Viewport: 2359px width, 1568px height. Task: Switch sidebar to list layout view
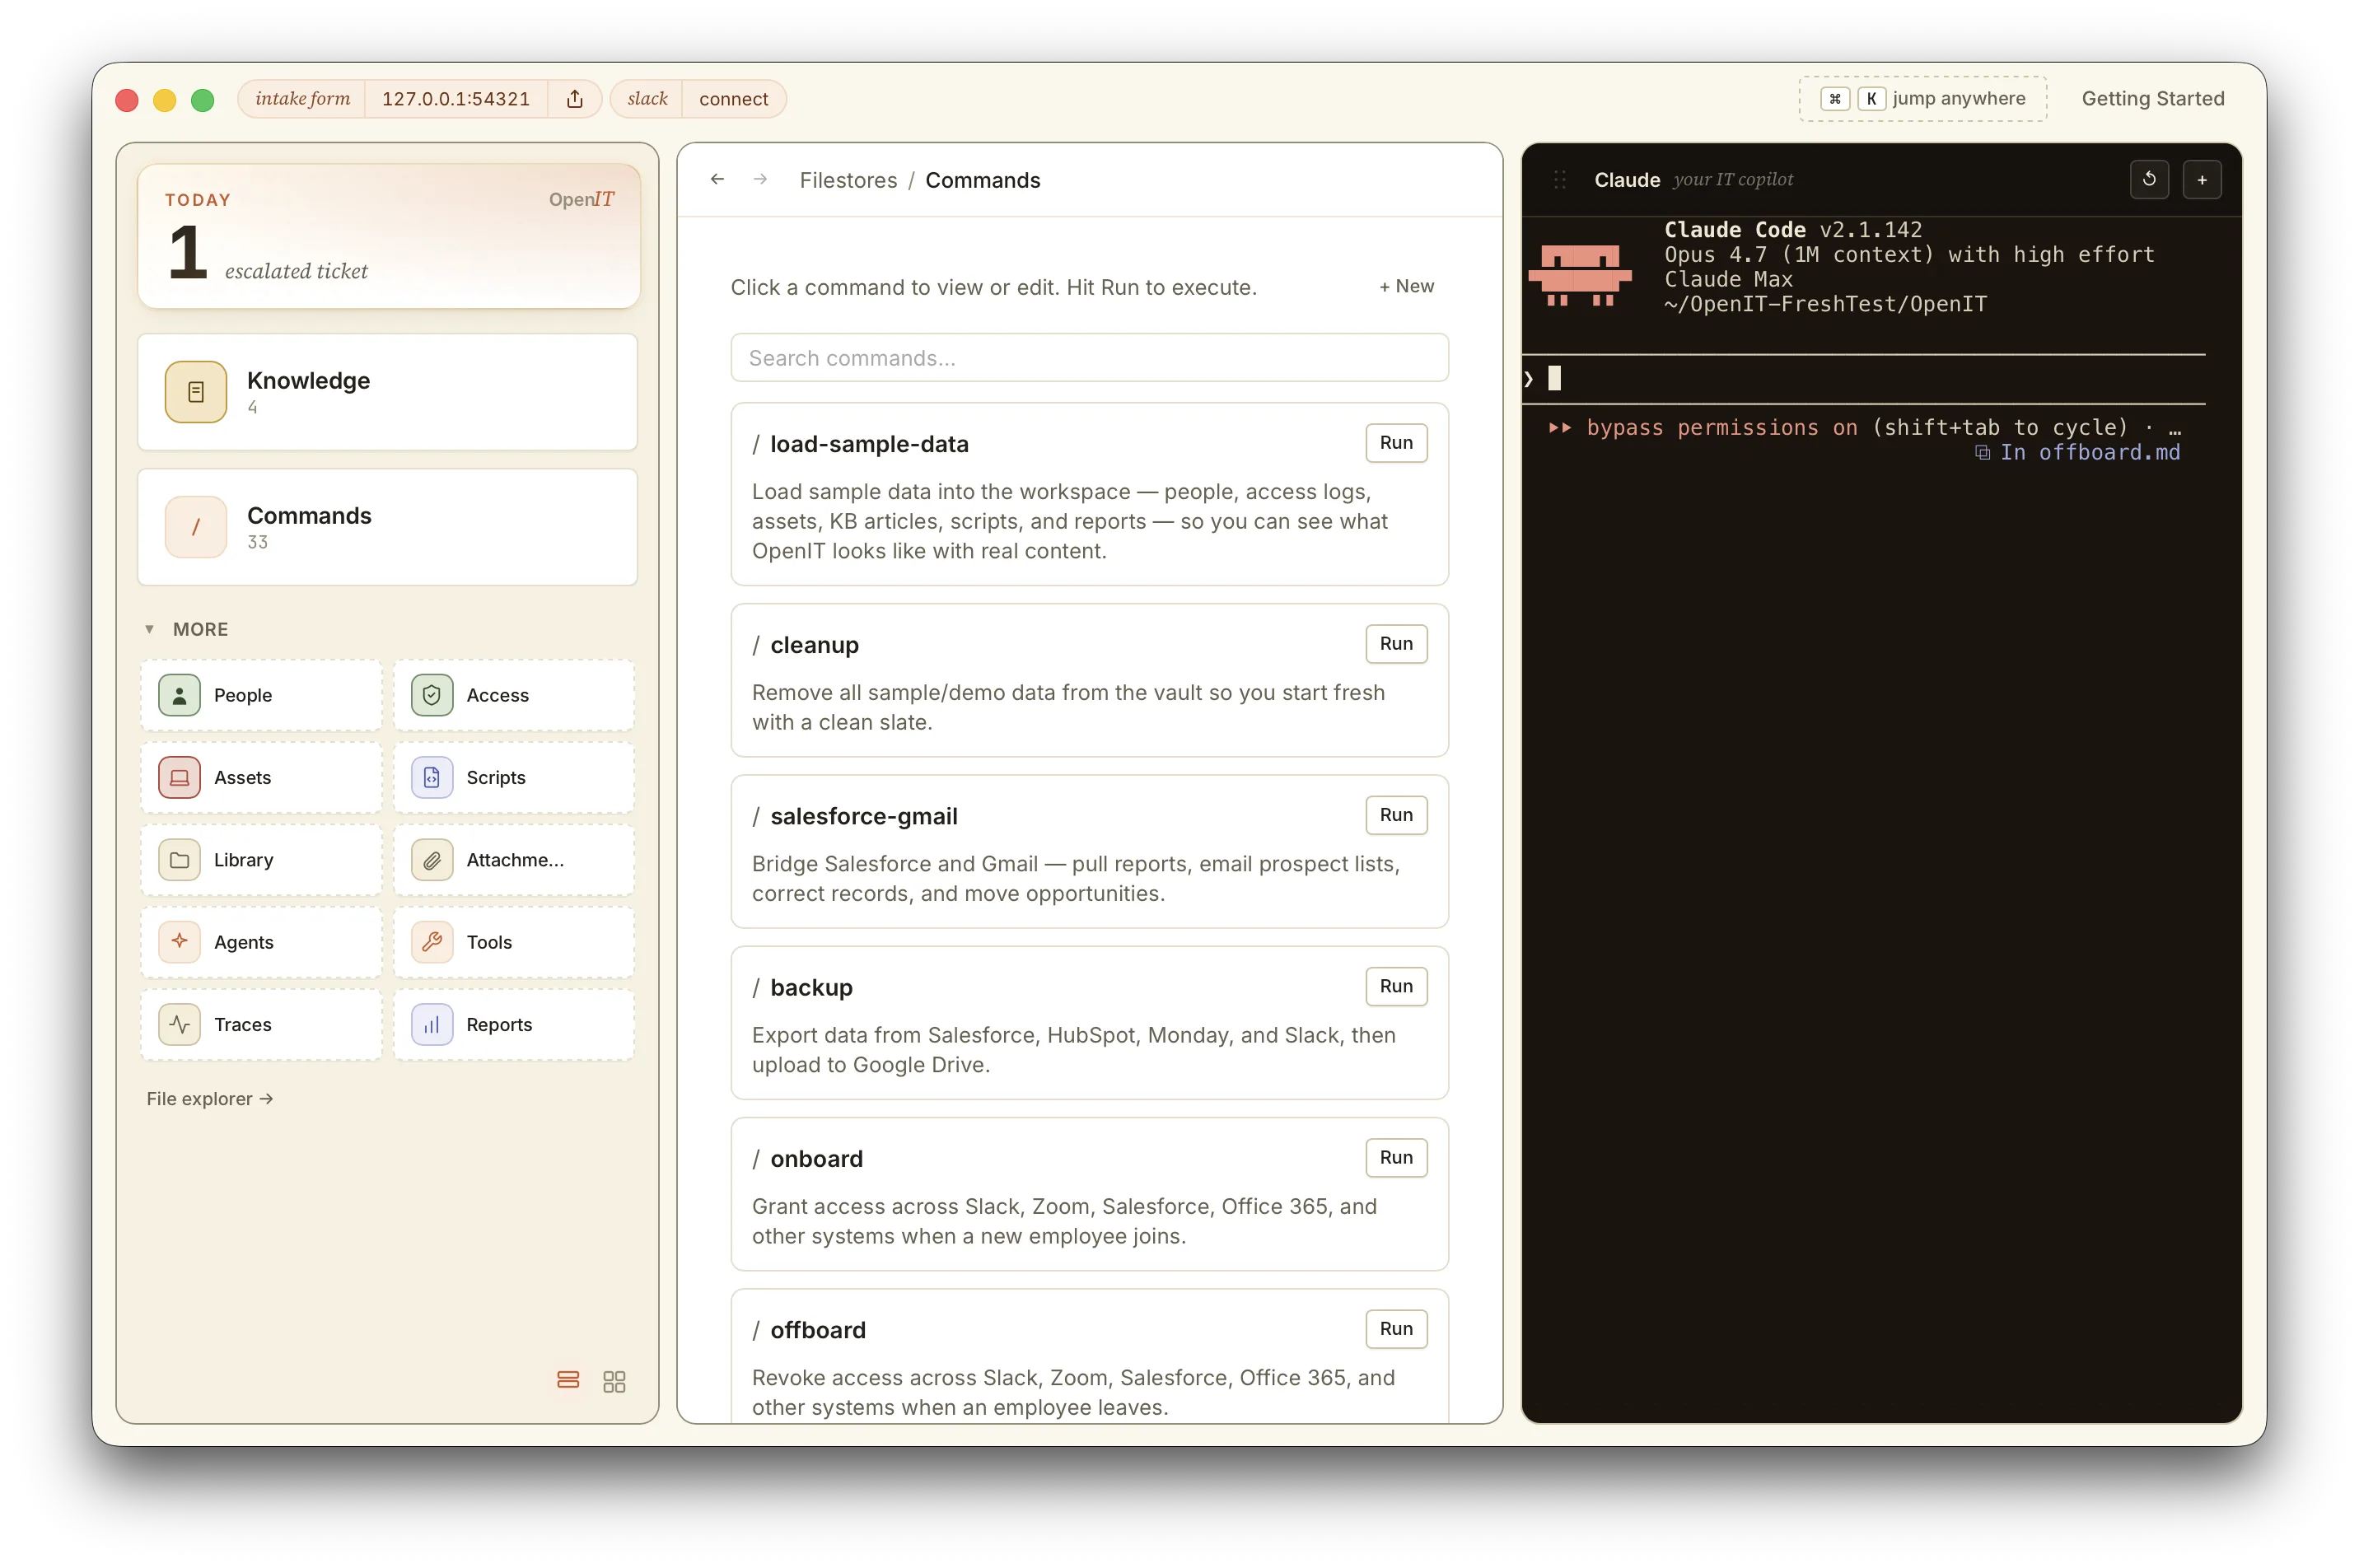[568, 1380]
